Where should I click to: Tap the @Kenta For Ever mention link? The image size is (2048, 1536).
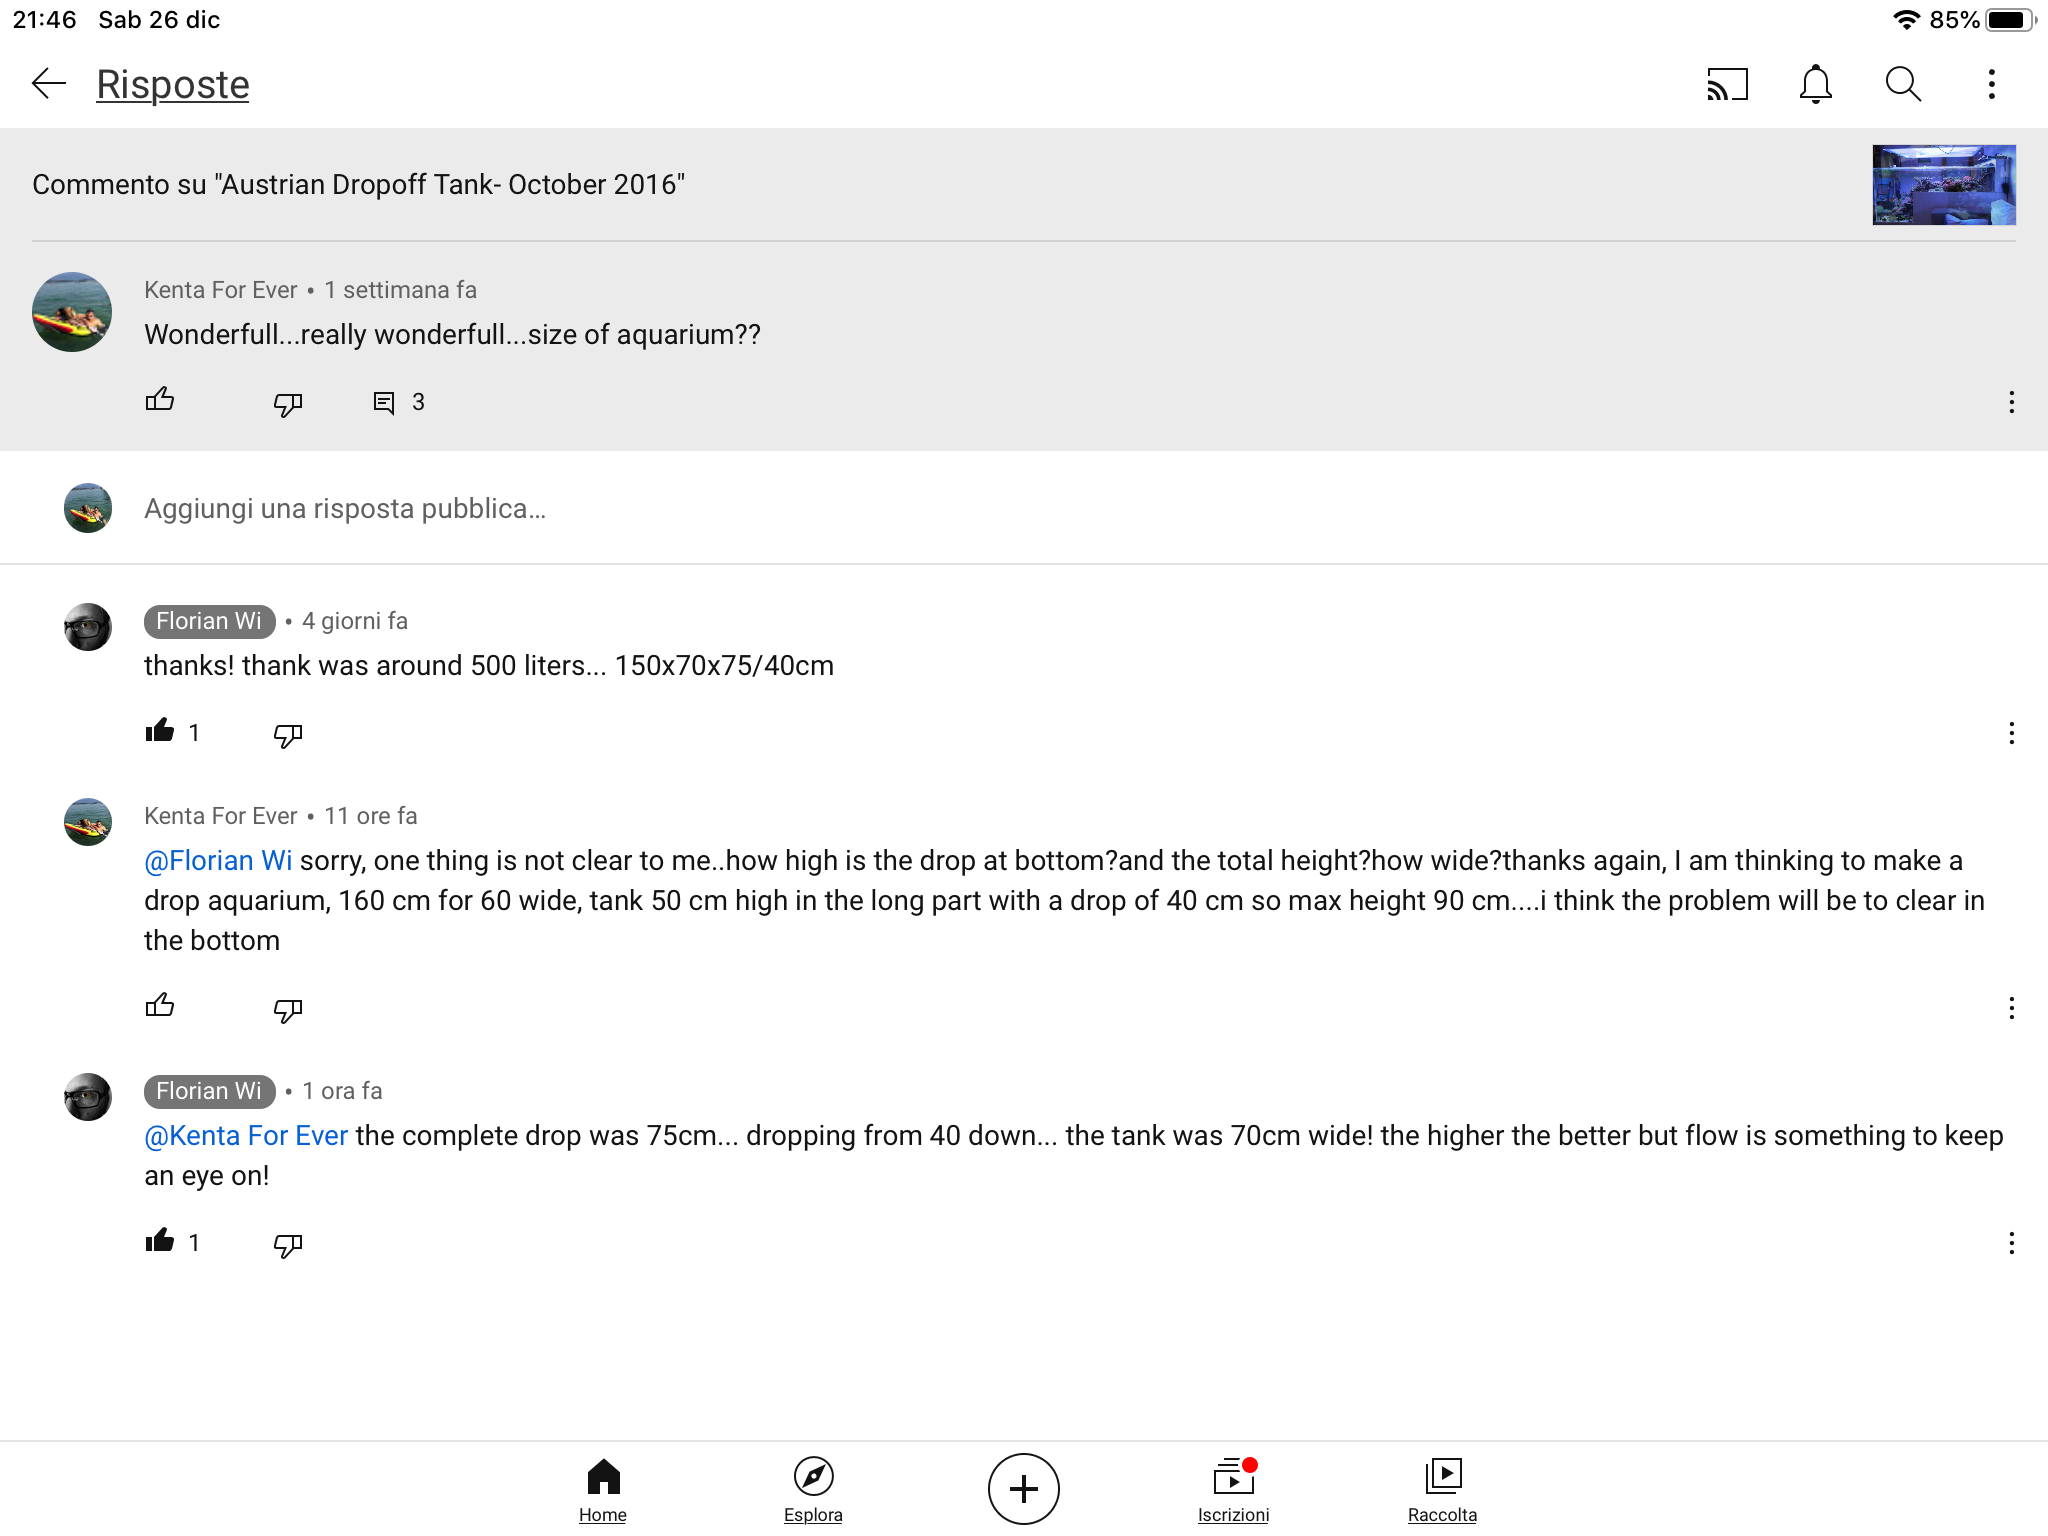pyautogui.click(x=246, y=1136)
